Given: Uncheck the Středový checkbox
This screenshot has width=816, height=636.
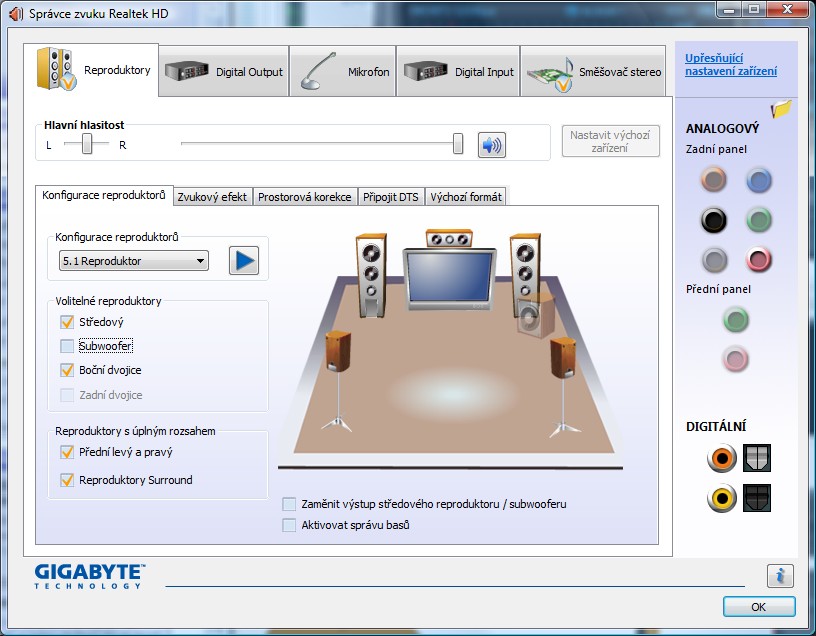Looking at the screenshot, I should [x=67, y=322].
